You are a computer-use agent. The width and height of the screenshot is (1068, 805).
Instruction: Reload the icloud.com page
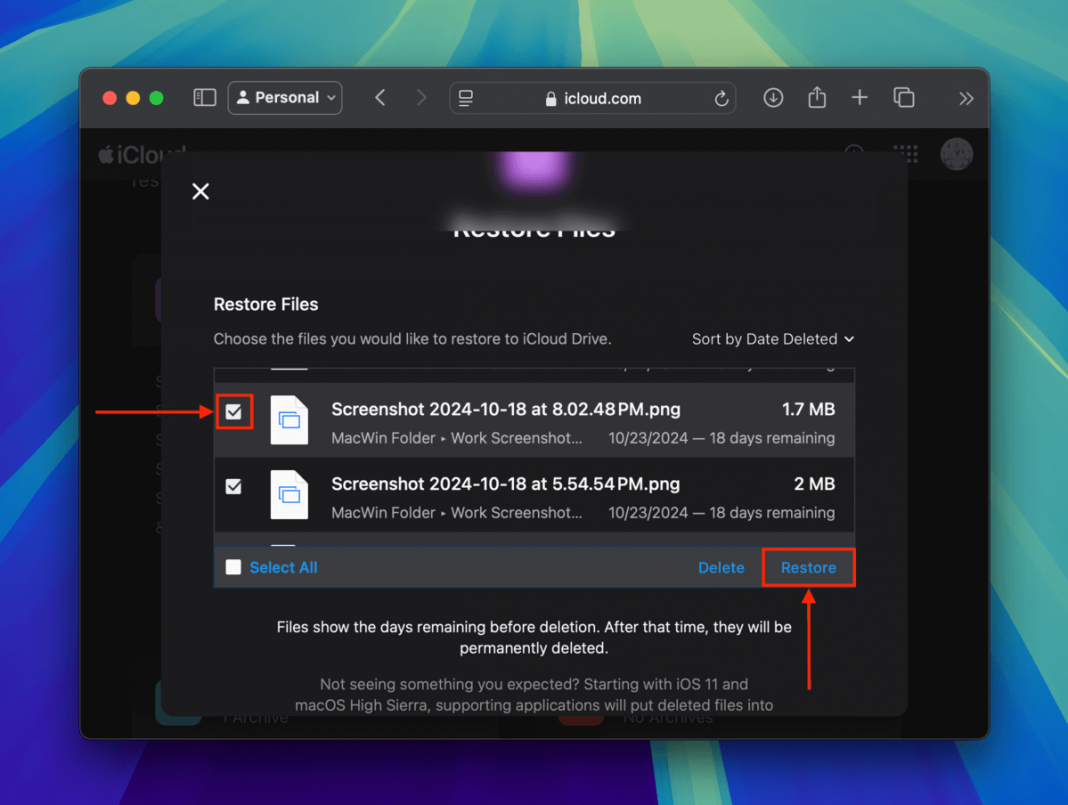(x=721, y=98)
